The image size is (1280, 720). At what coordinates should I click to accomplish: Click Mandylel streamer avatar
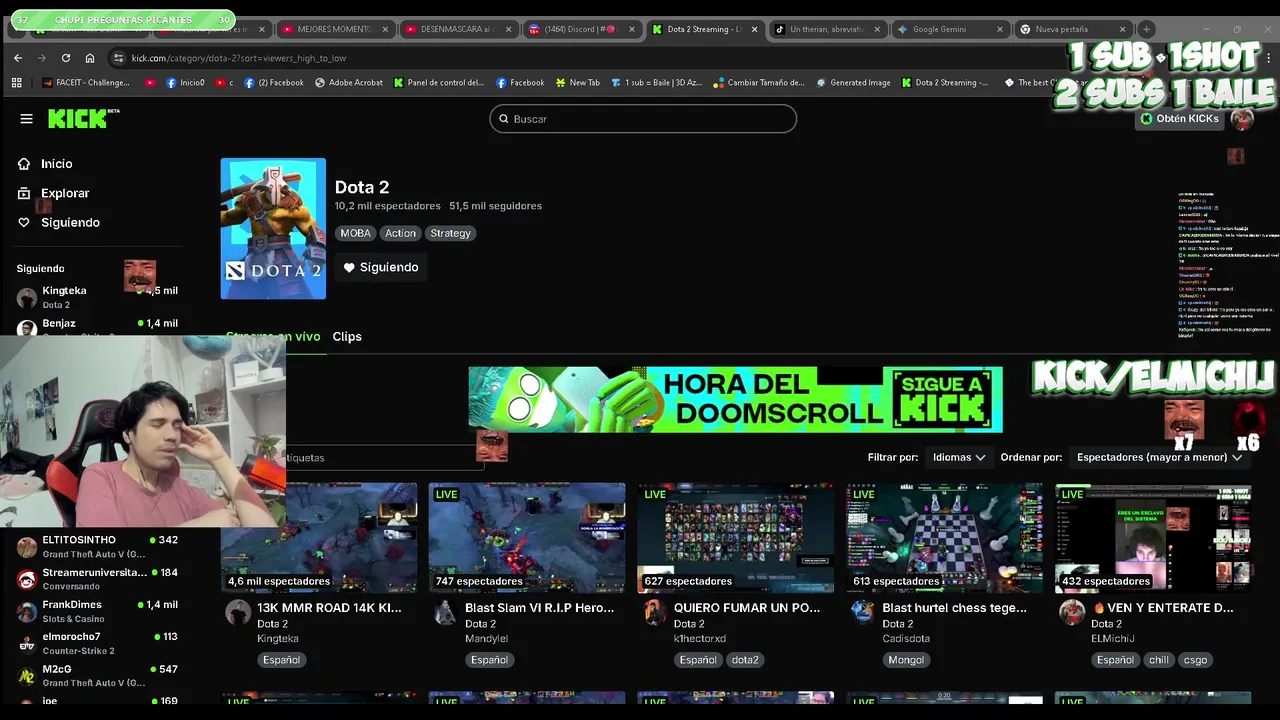[x=446, y=612]
